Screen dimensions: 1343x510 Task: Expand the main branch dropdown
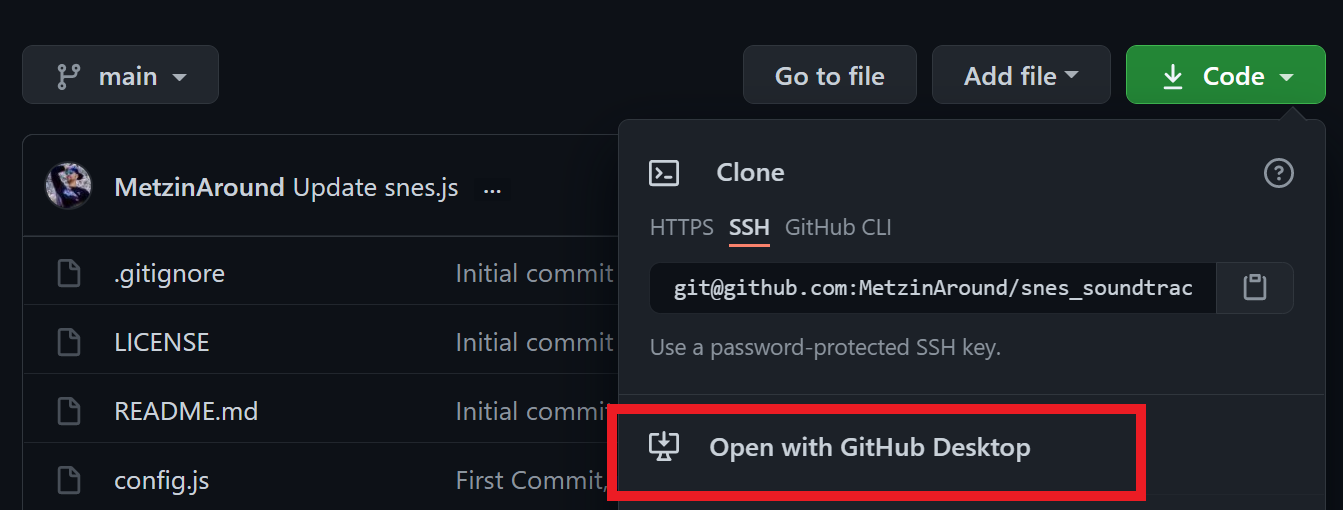click(x=120, y=75)
